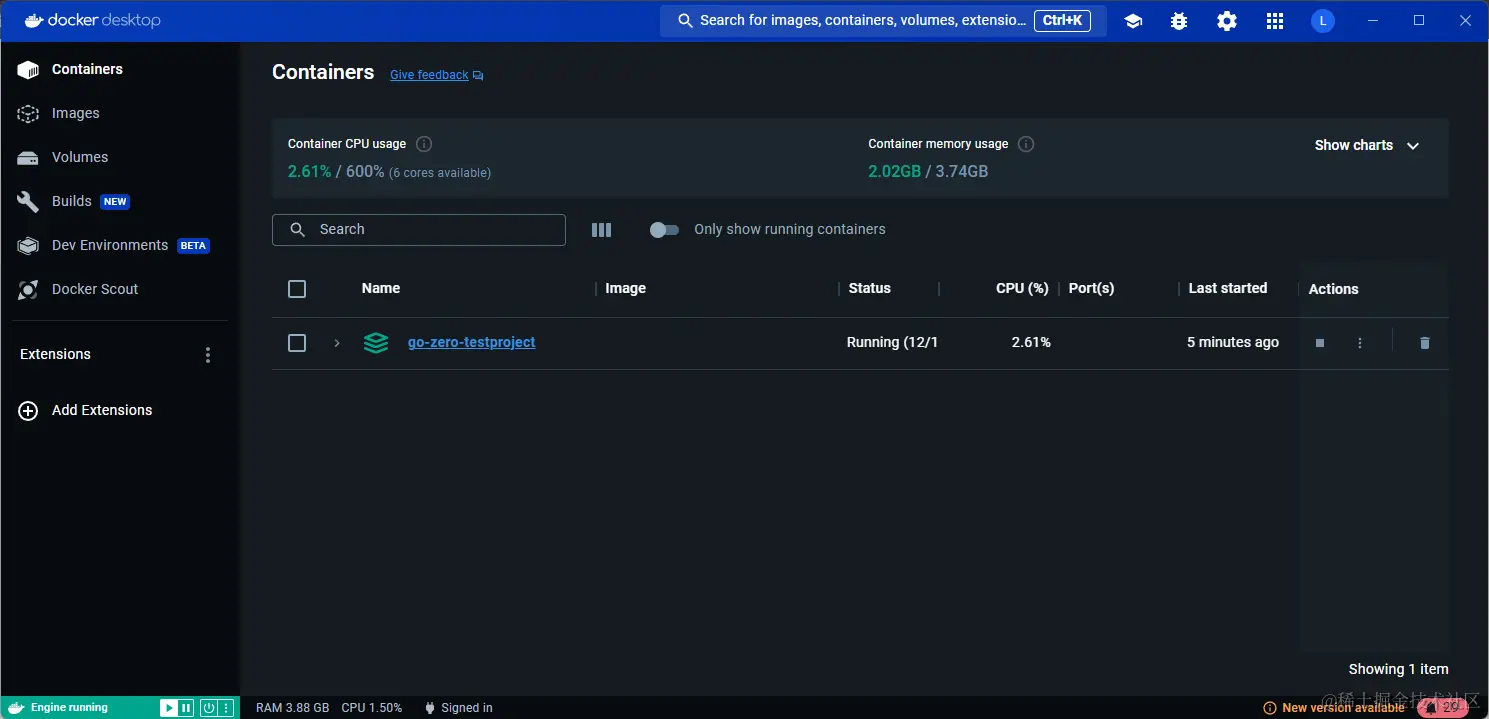Image resolution: width=1489 pixels, height=719 pixels.
Task: Sort by Last started column header
Action: click(1228, 288)
